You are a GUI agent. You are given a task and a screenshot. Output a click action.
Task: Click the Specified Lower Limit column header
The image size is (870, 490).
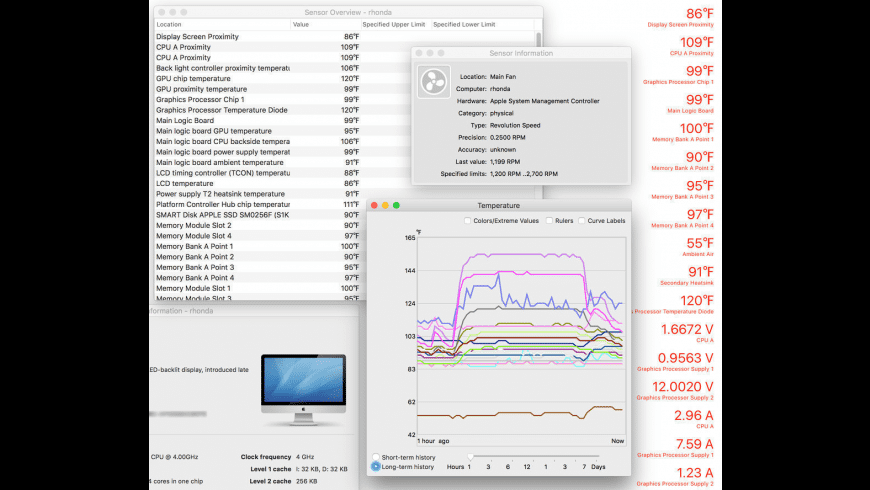482,24
